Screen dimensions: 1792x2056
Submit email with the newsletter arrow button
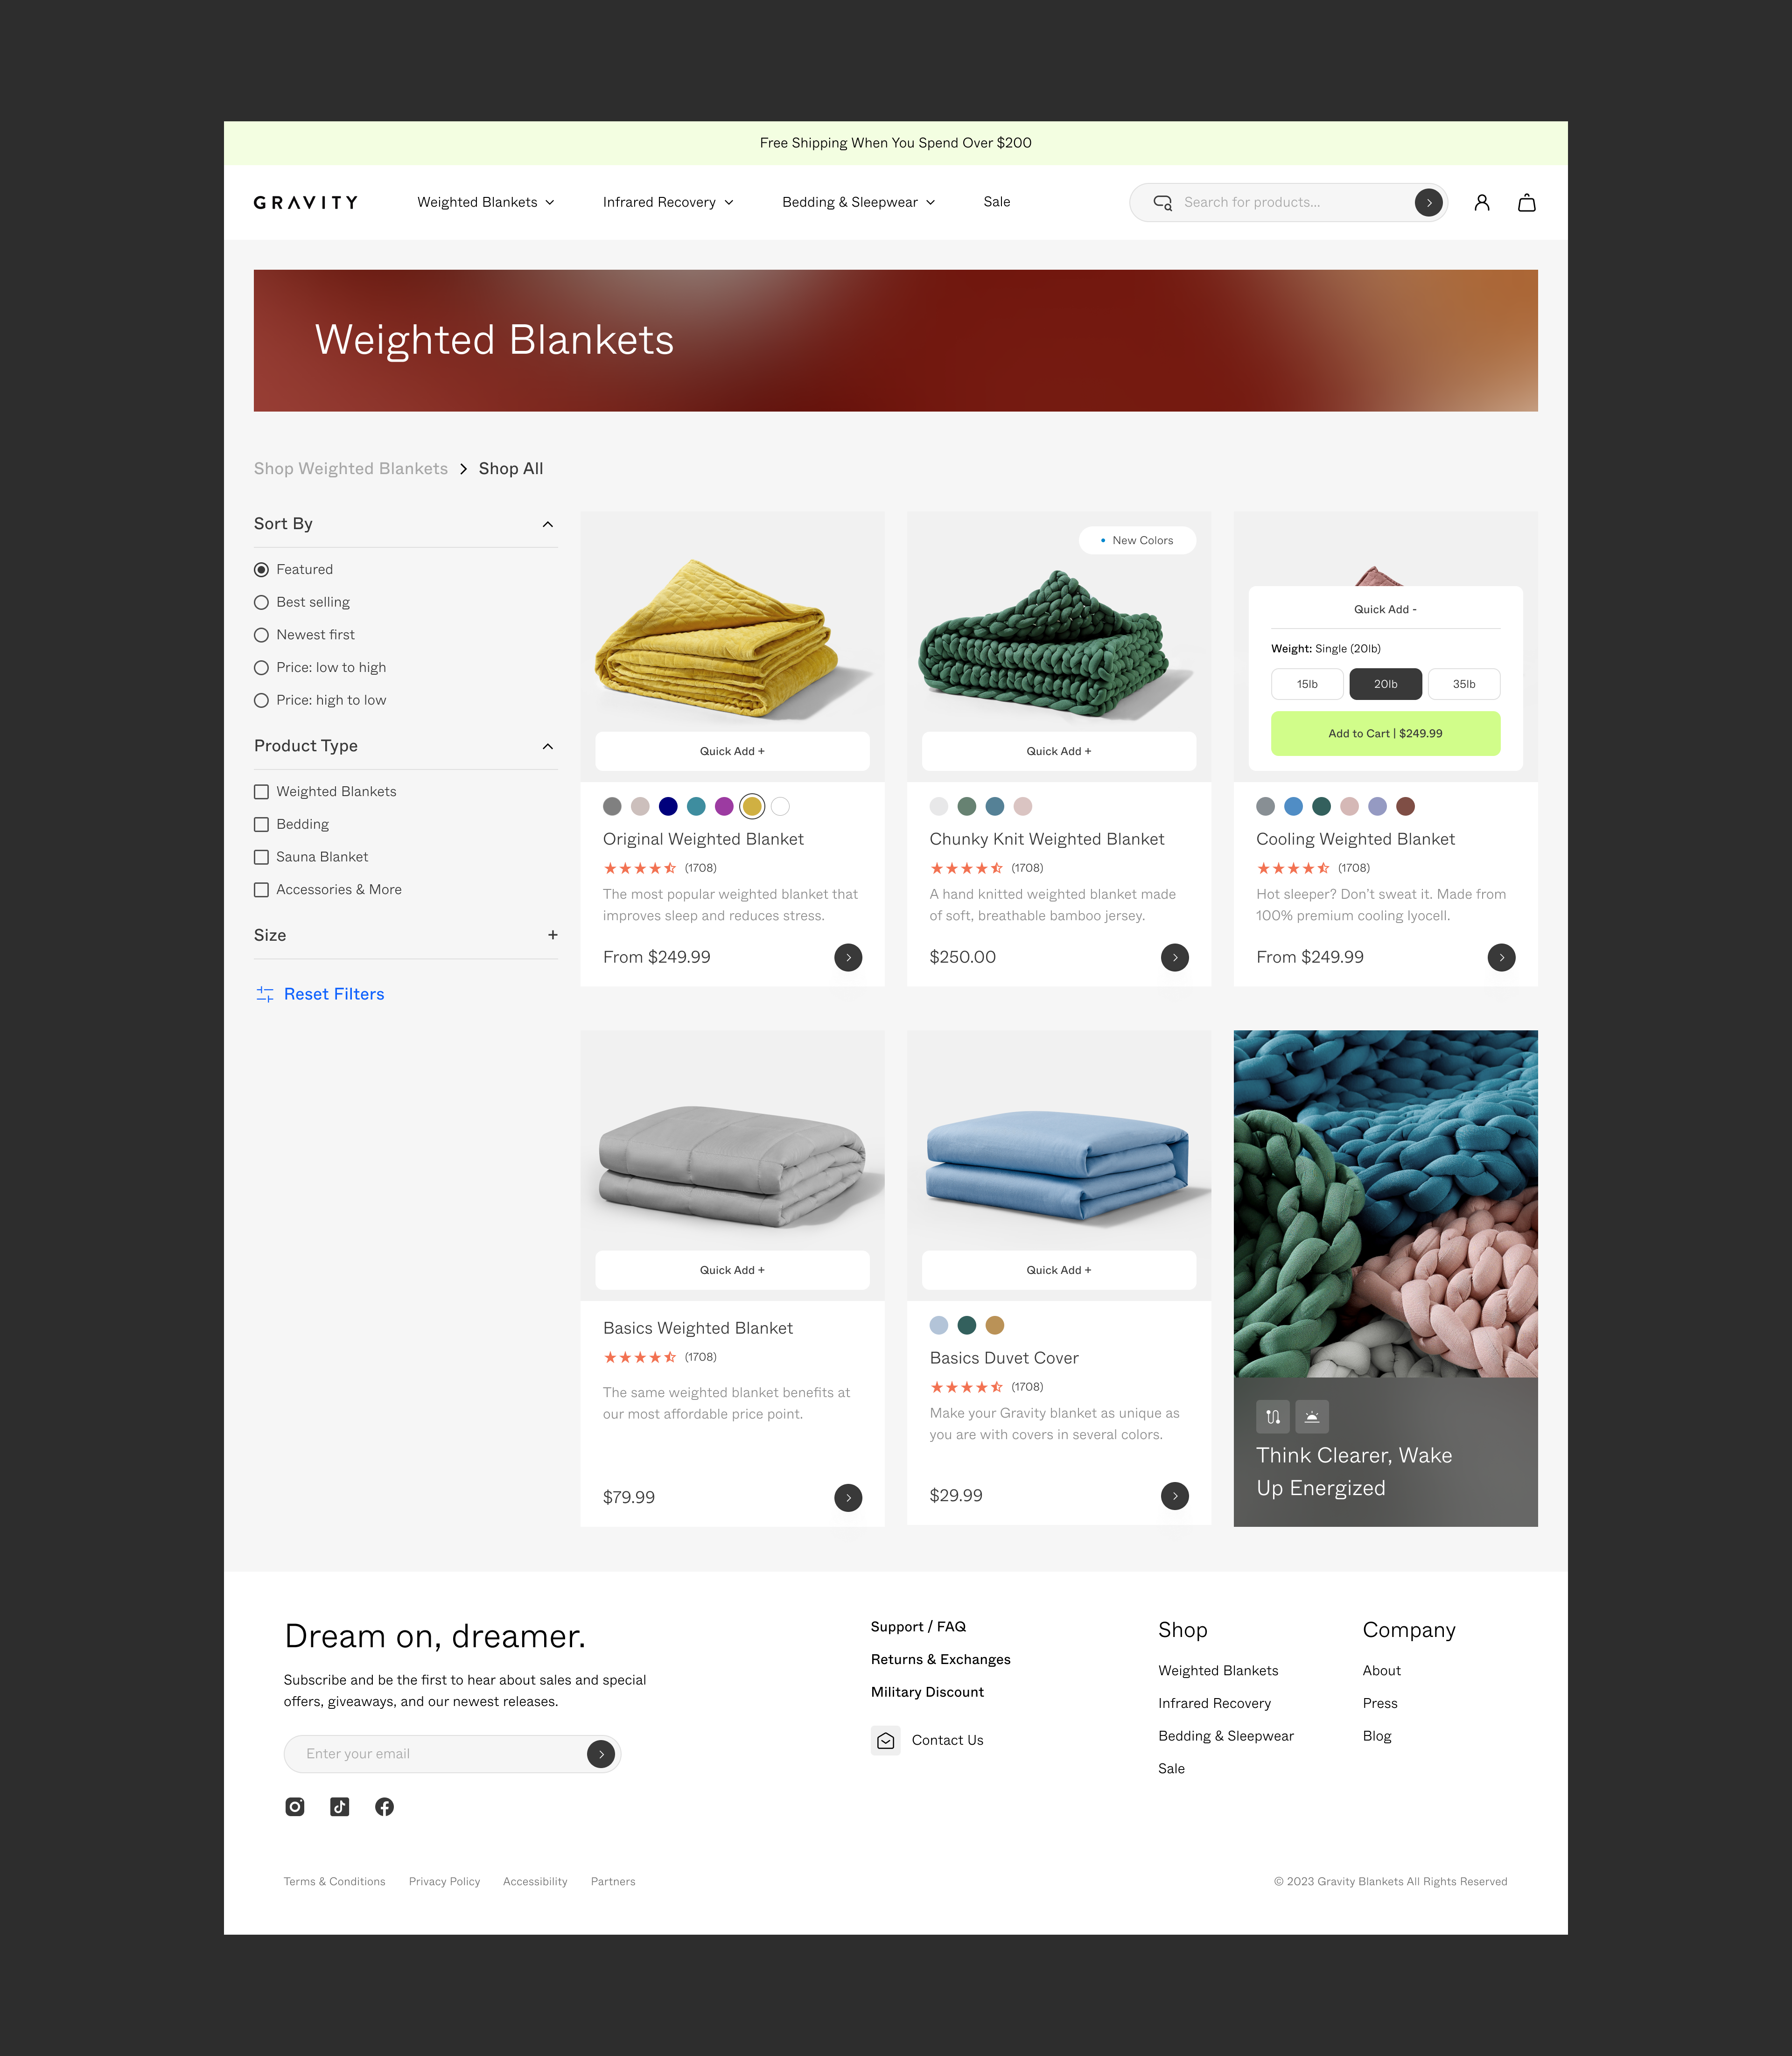pyautogui.click(x=601, y=1754)
